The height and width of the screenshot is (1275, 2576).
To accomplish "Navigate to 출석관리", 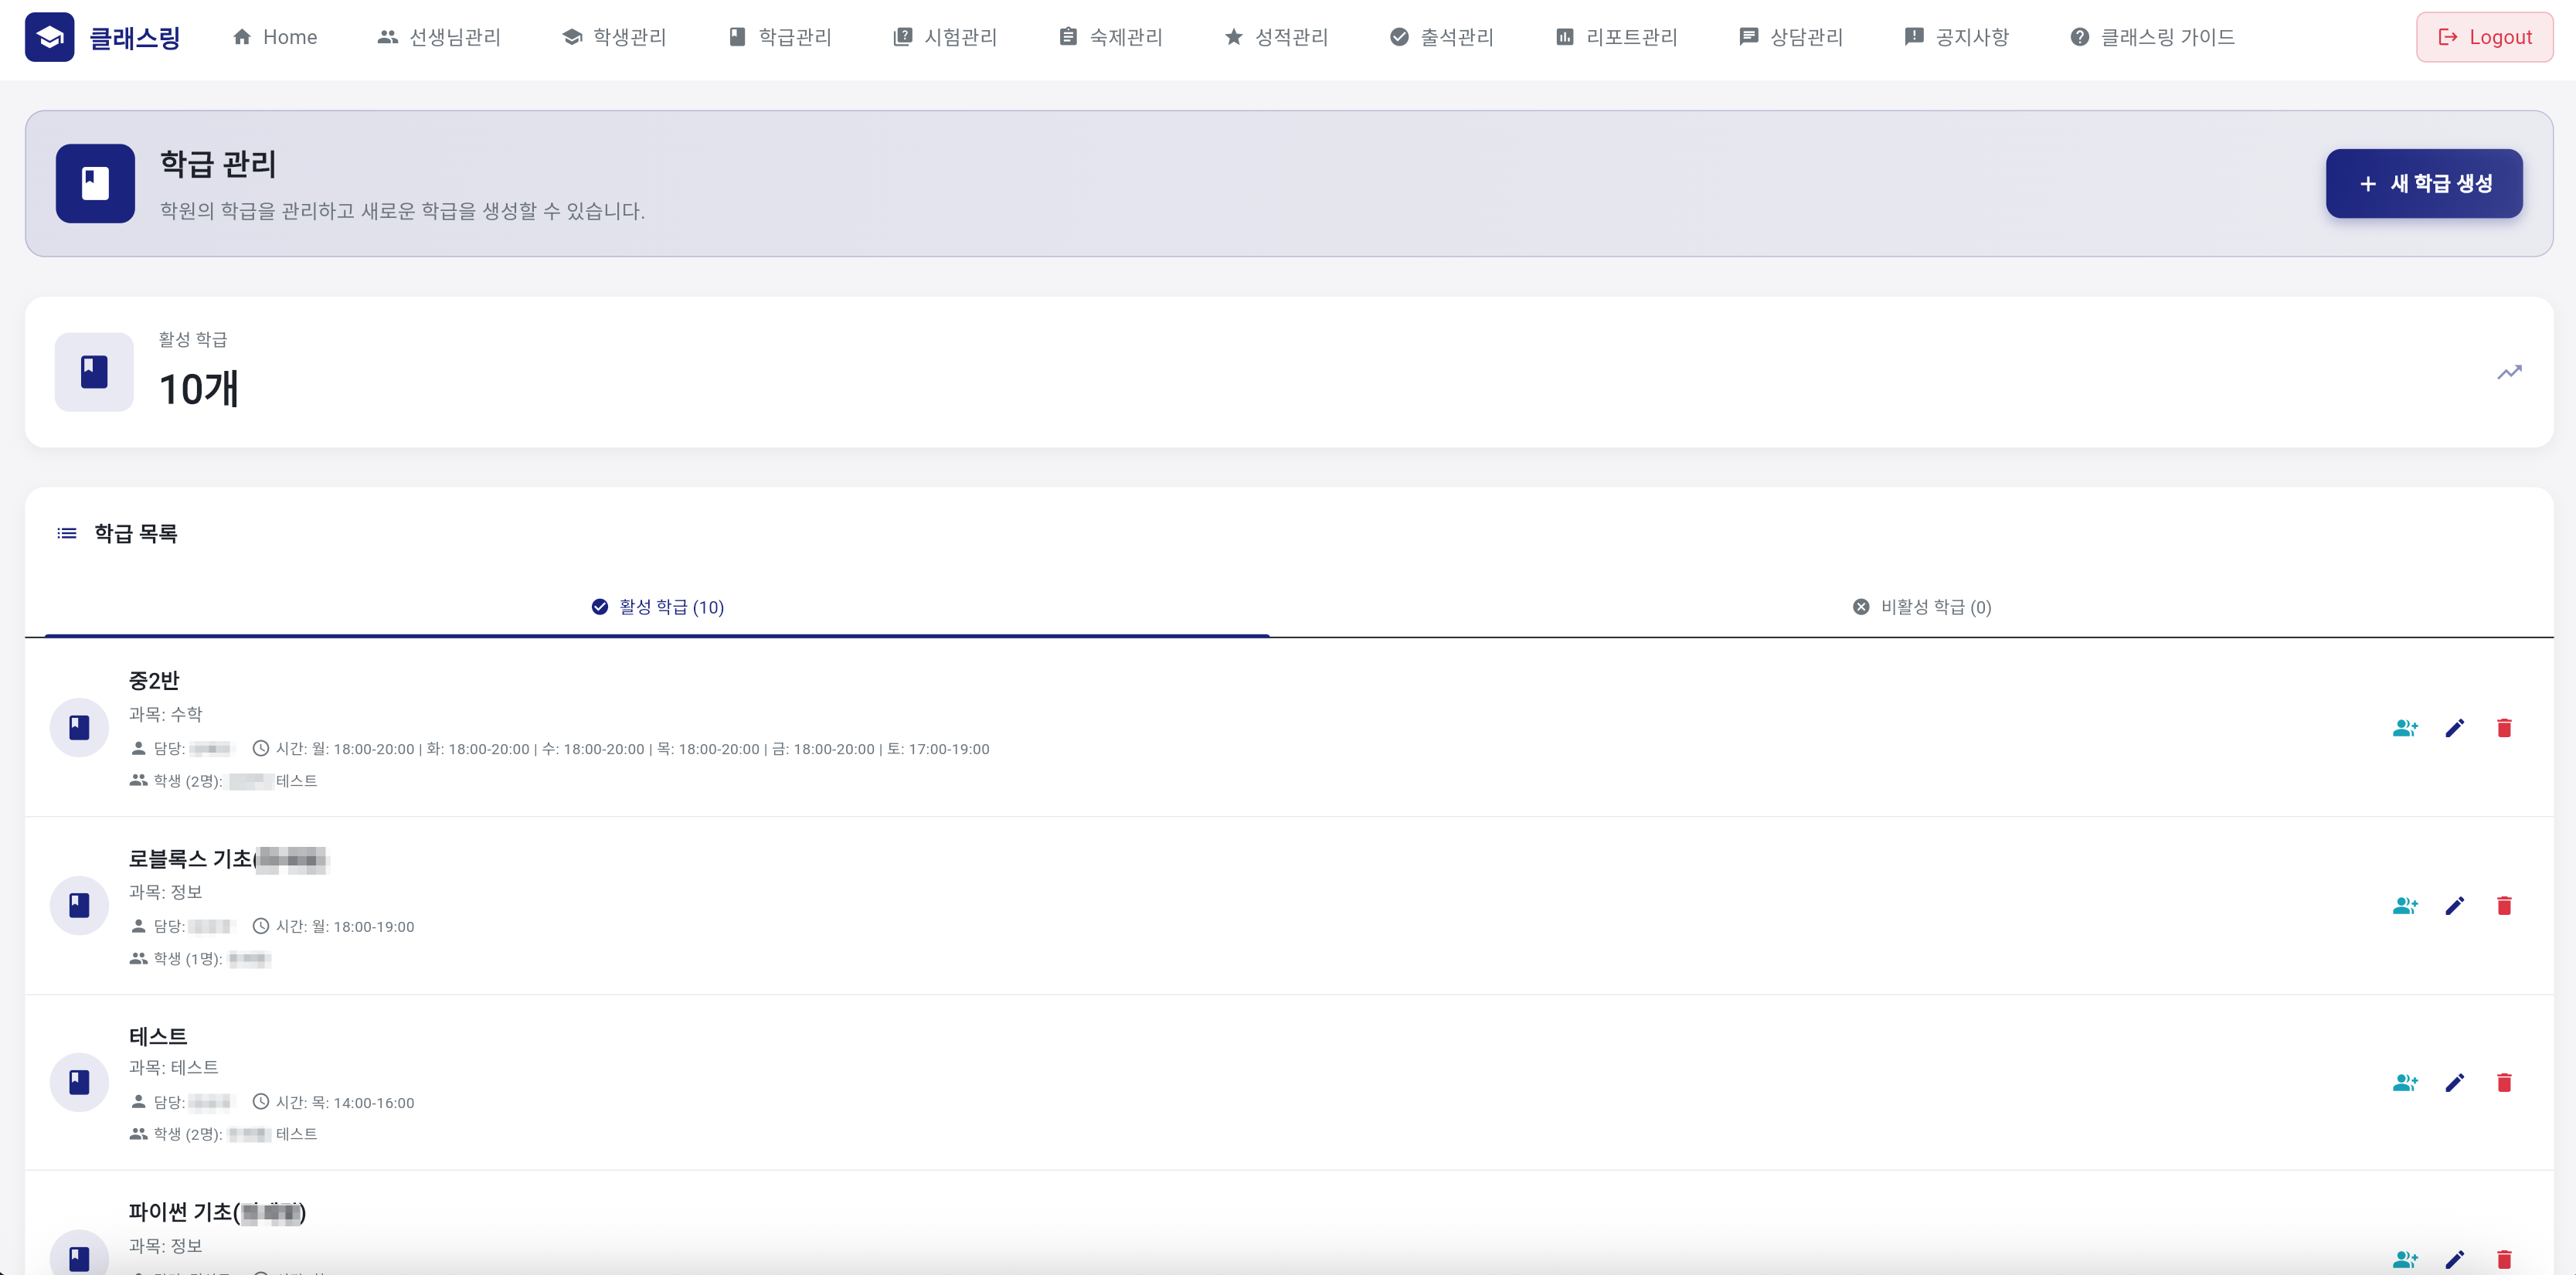I will [1440, 37].
